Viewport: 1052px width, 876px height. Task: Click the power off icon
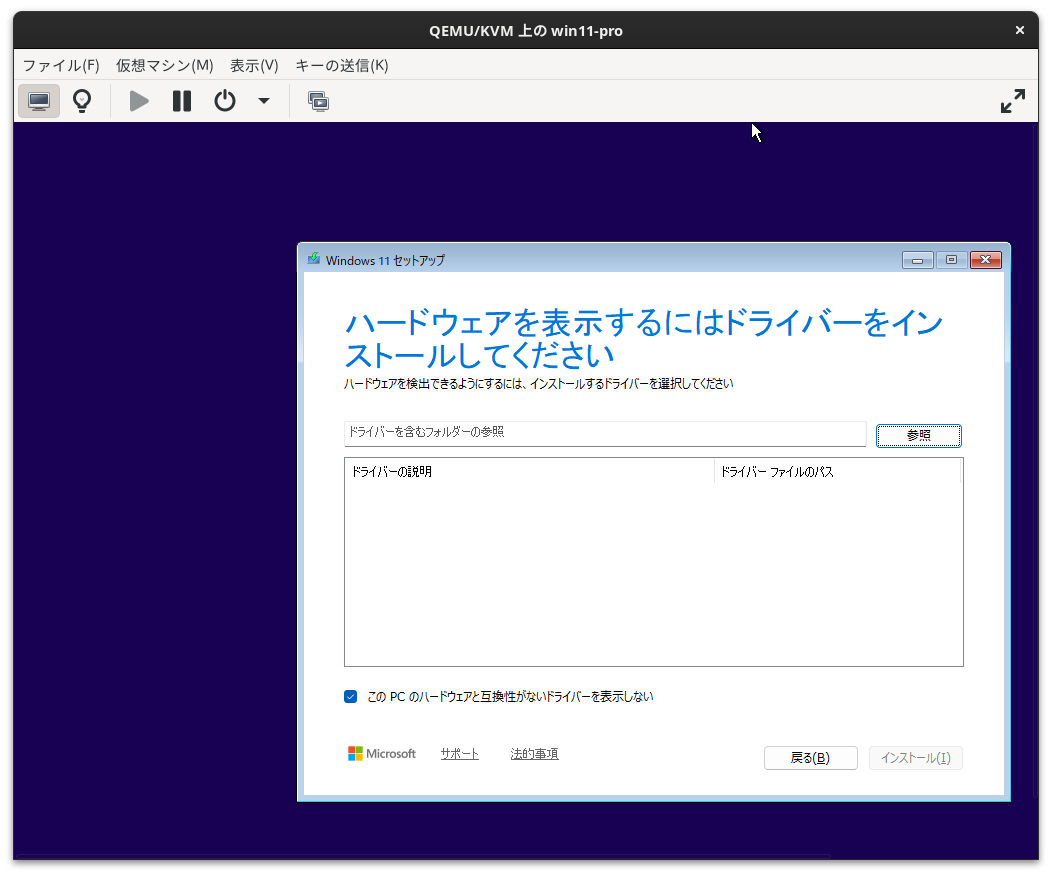[x=224, y=100]
